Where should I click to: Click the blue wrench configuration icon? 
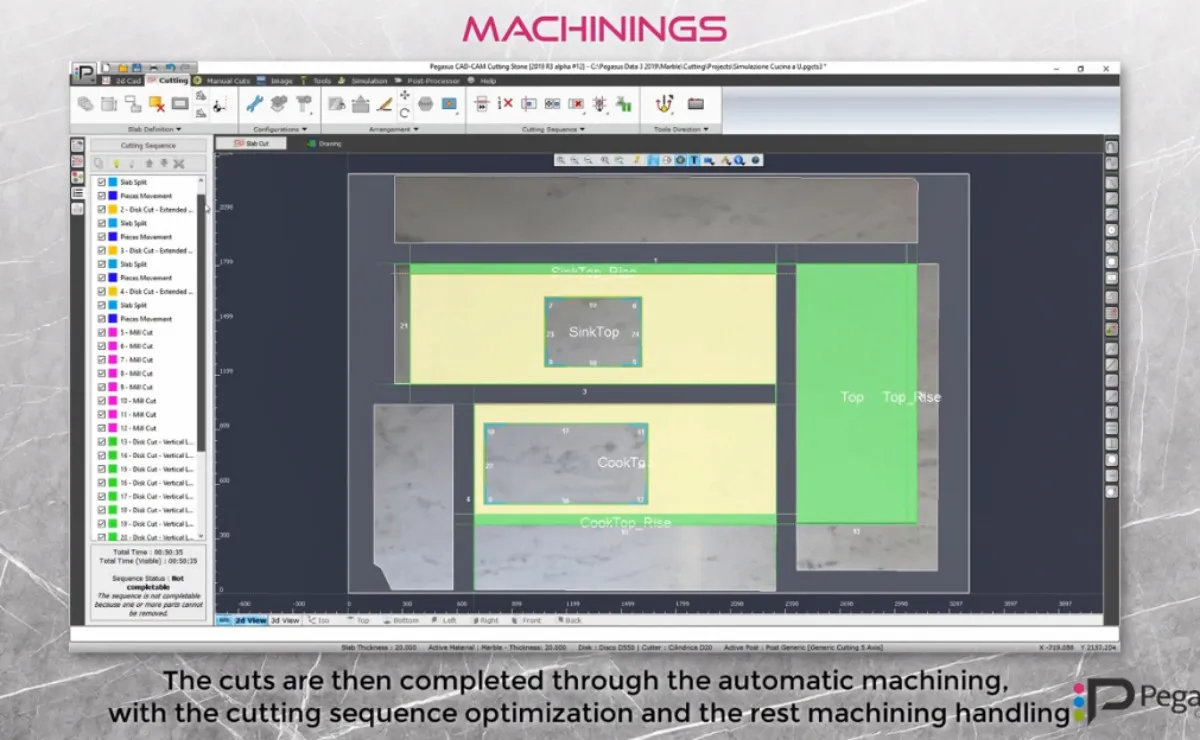pyautogui.click(x=254, y=103)
